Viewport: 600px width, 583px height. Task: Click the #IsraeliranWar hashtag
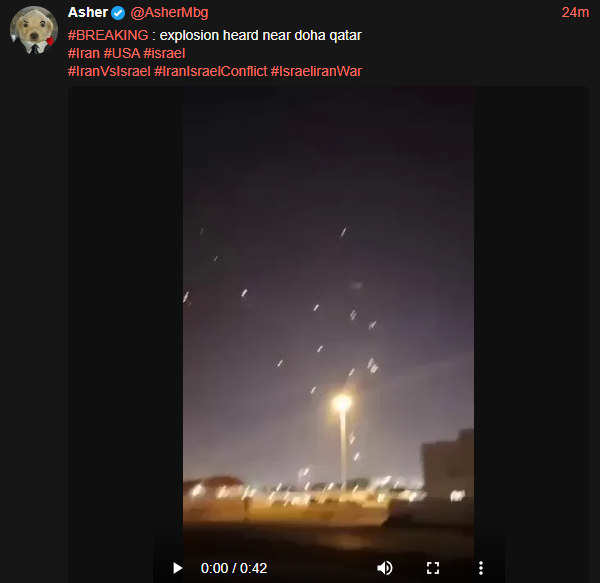point(316,71)
